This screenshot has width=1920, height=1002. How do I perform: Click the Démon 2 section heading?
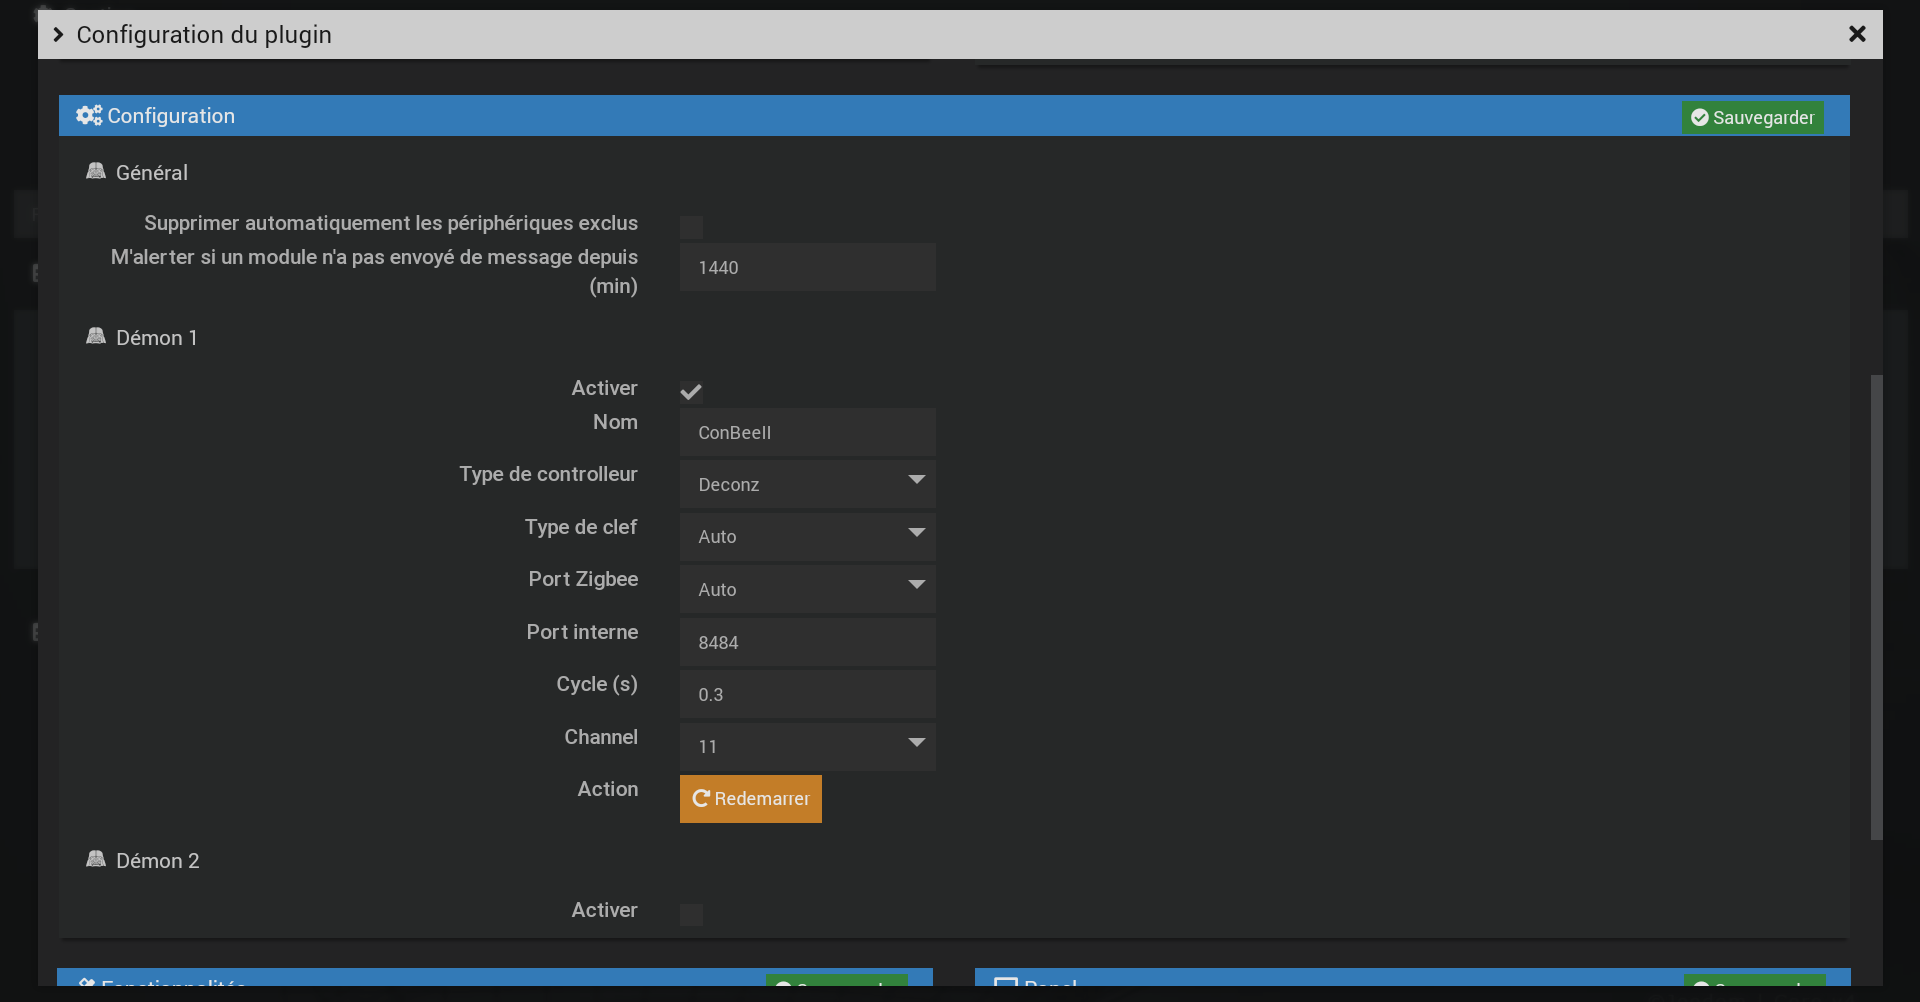(x=158, y=861)
